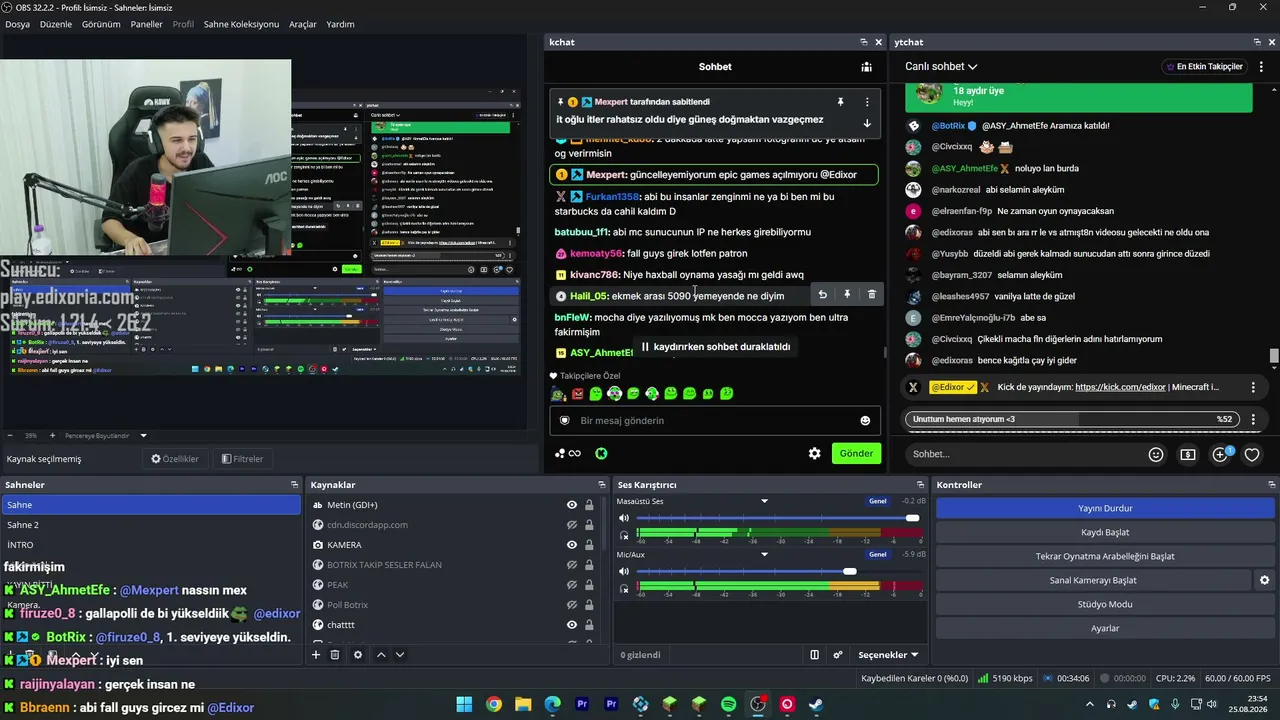Open the Paneller menu

[146, 24]
